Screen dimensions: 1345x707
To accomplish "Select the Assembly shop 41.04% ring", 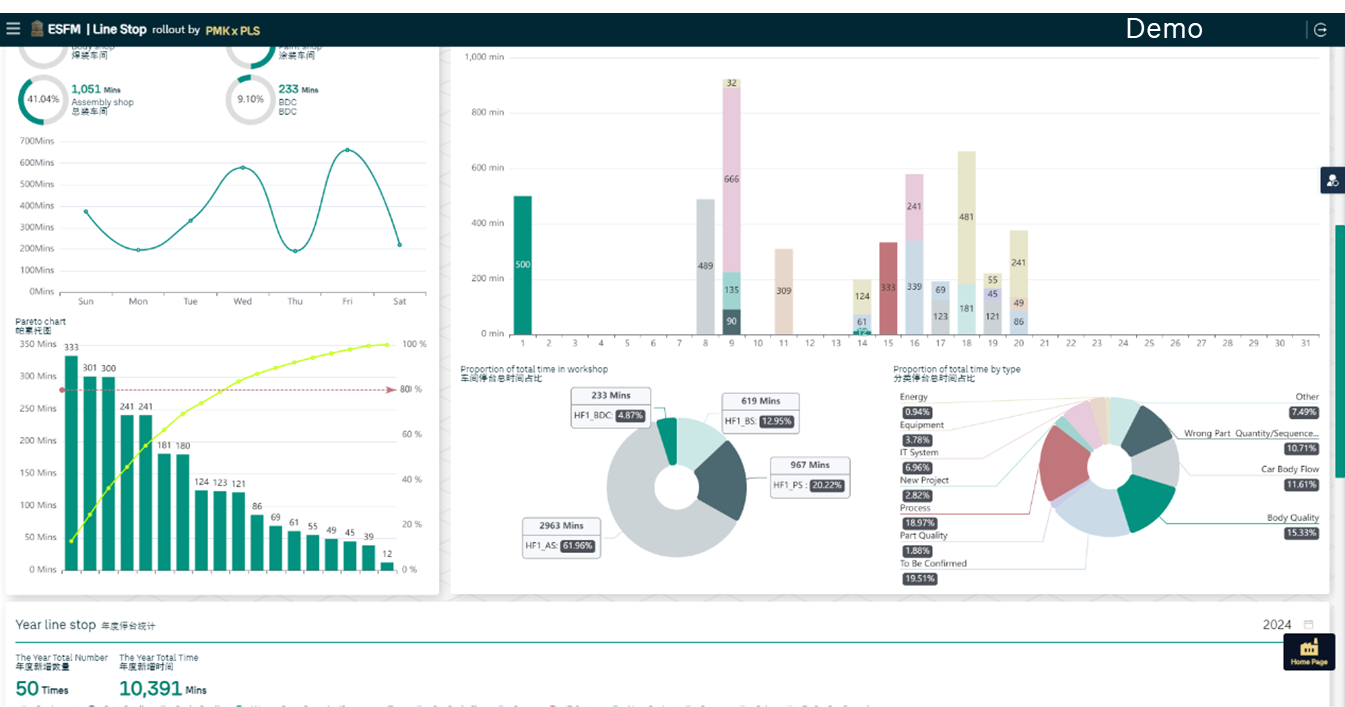I will click(43, 100).
